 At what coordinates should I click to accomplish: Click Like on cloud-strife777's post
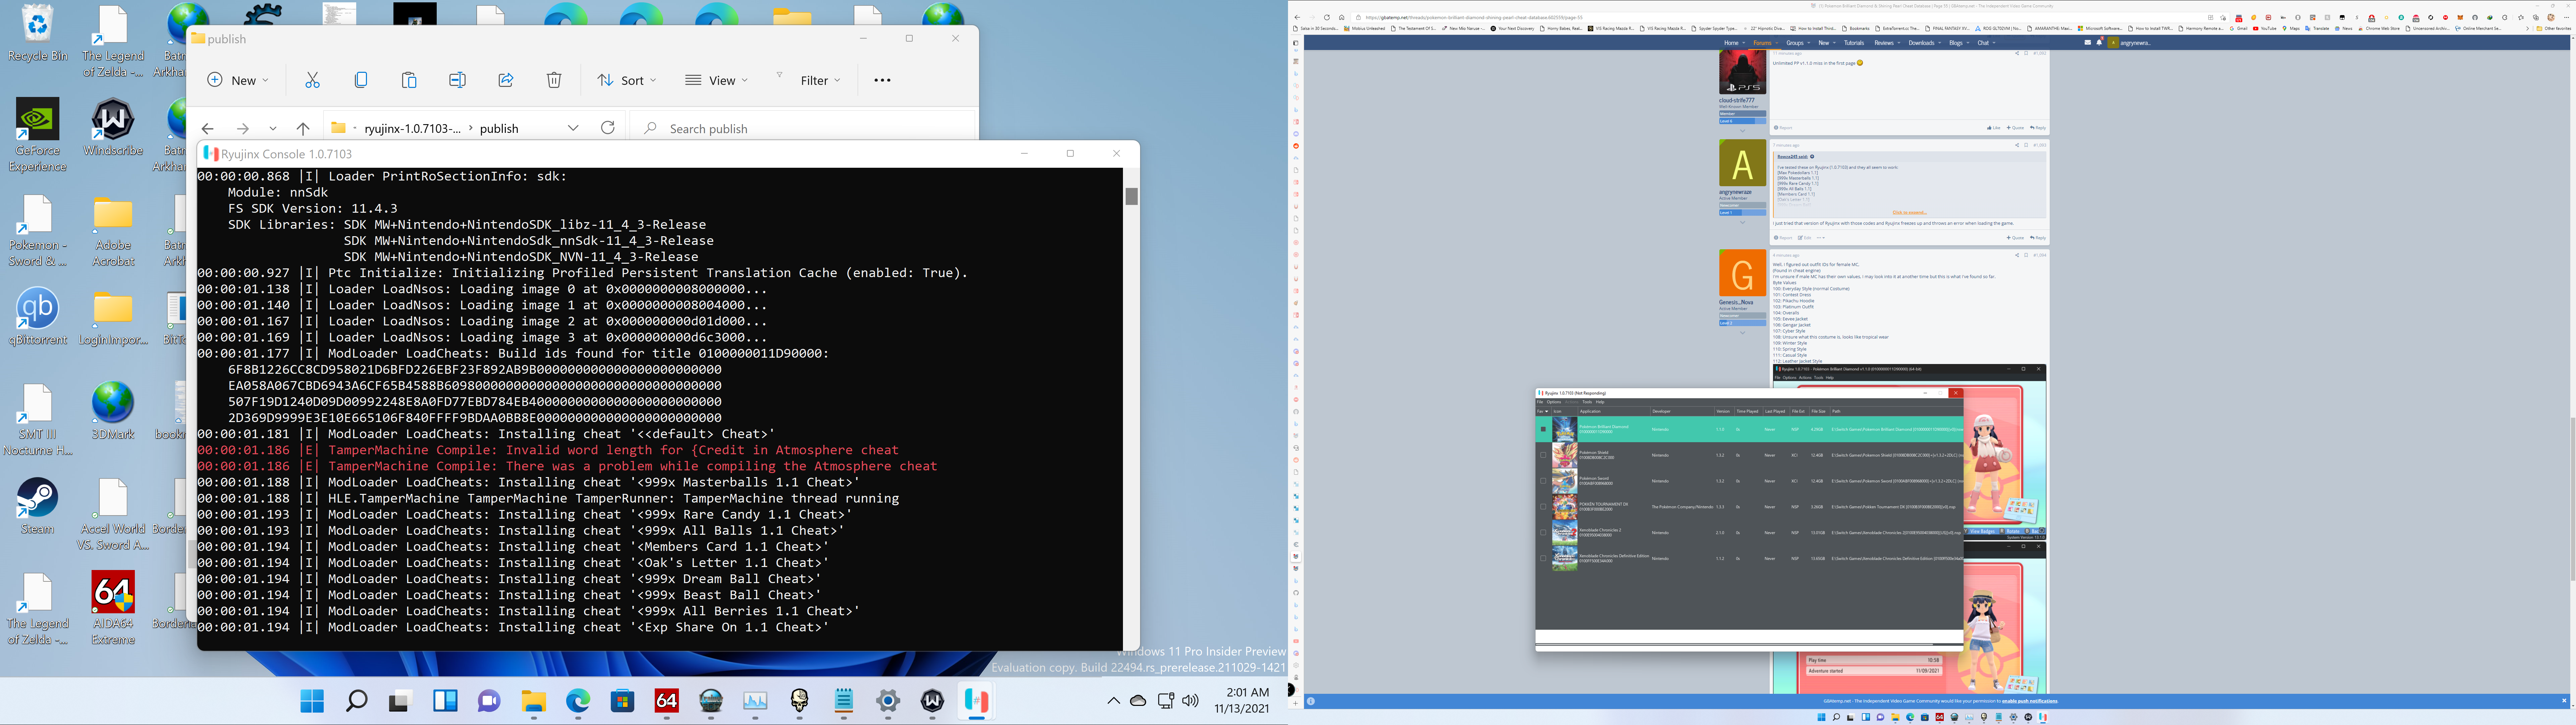[1994, 128]
